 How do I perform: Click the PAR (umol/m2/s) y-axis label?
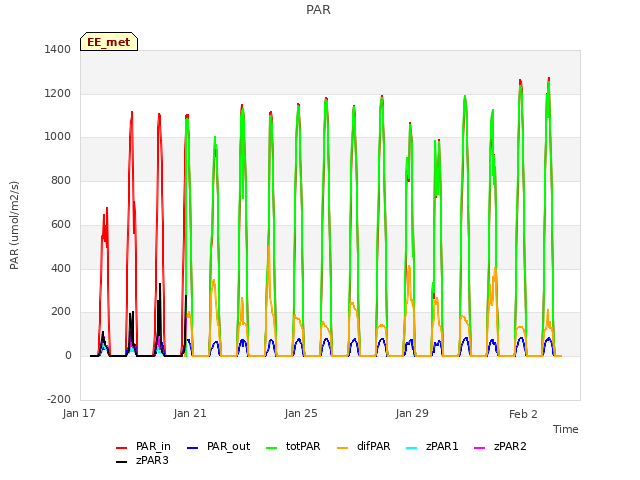tap(14, 225)
